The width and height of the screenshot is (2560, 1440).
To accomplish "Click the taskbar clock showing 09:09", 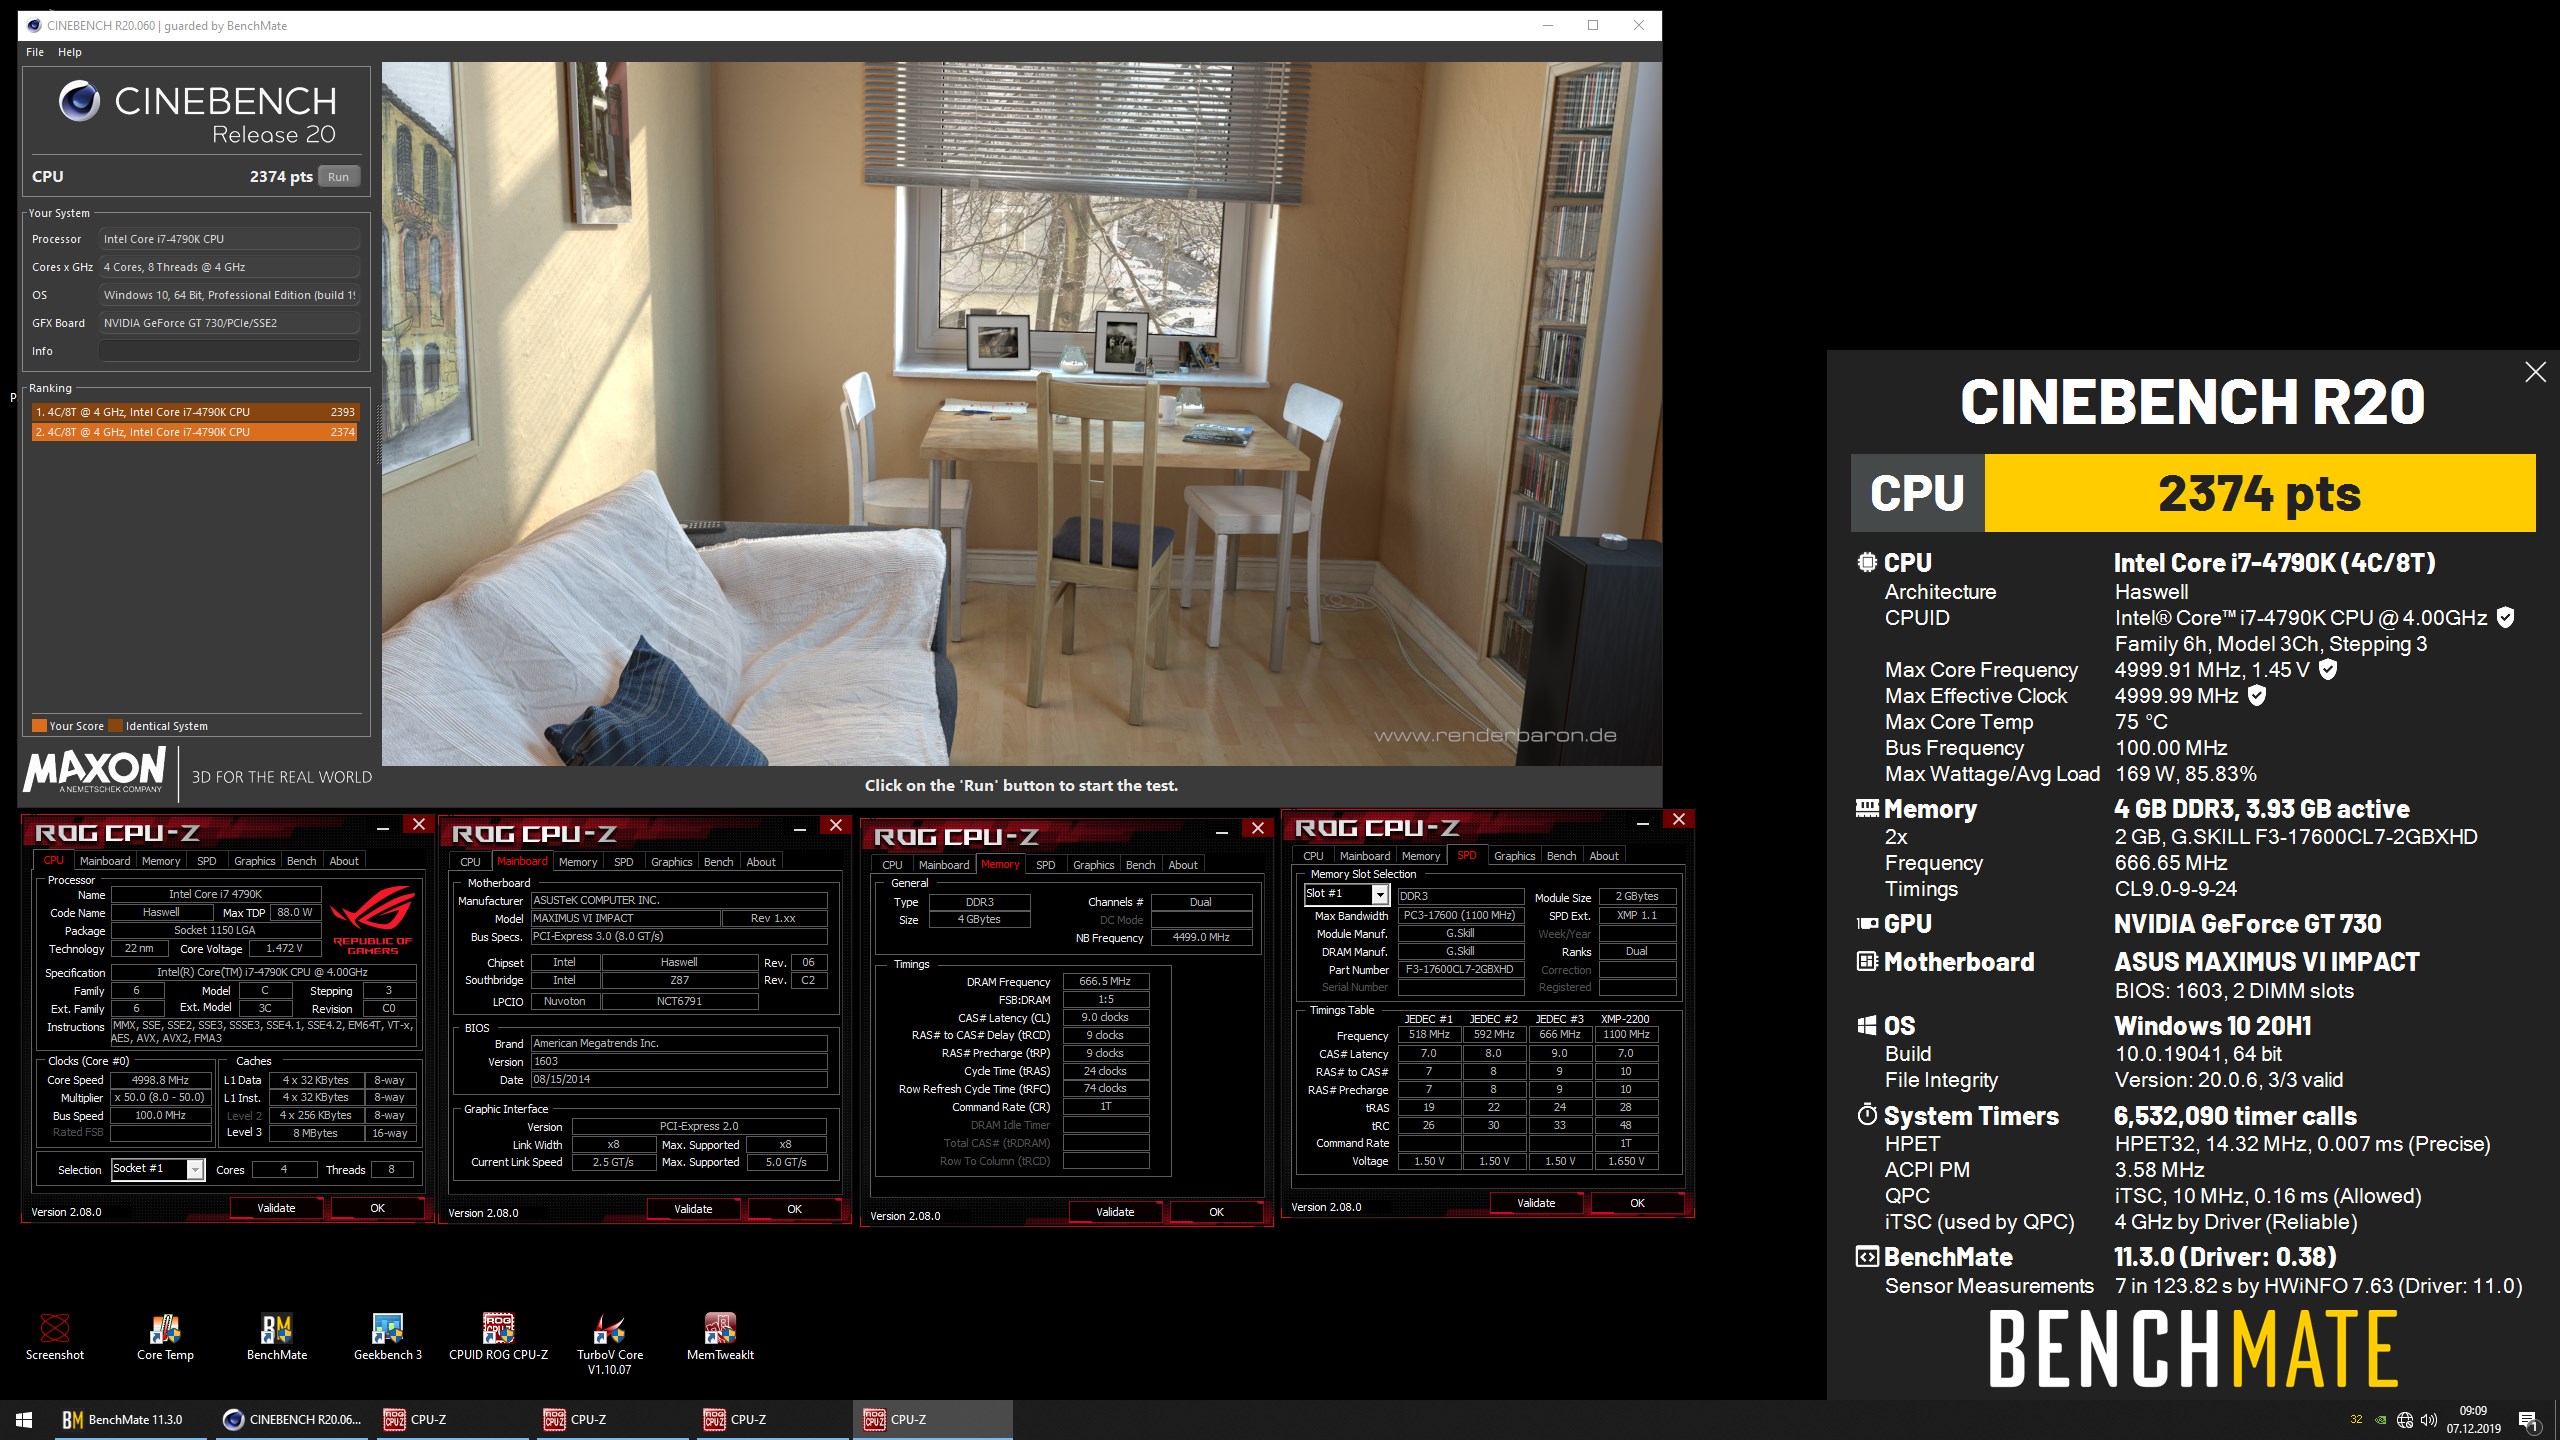I will click(2474, 1420).
